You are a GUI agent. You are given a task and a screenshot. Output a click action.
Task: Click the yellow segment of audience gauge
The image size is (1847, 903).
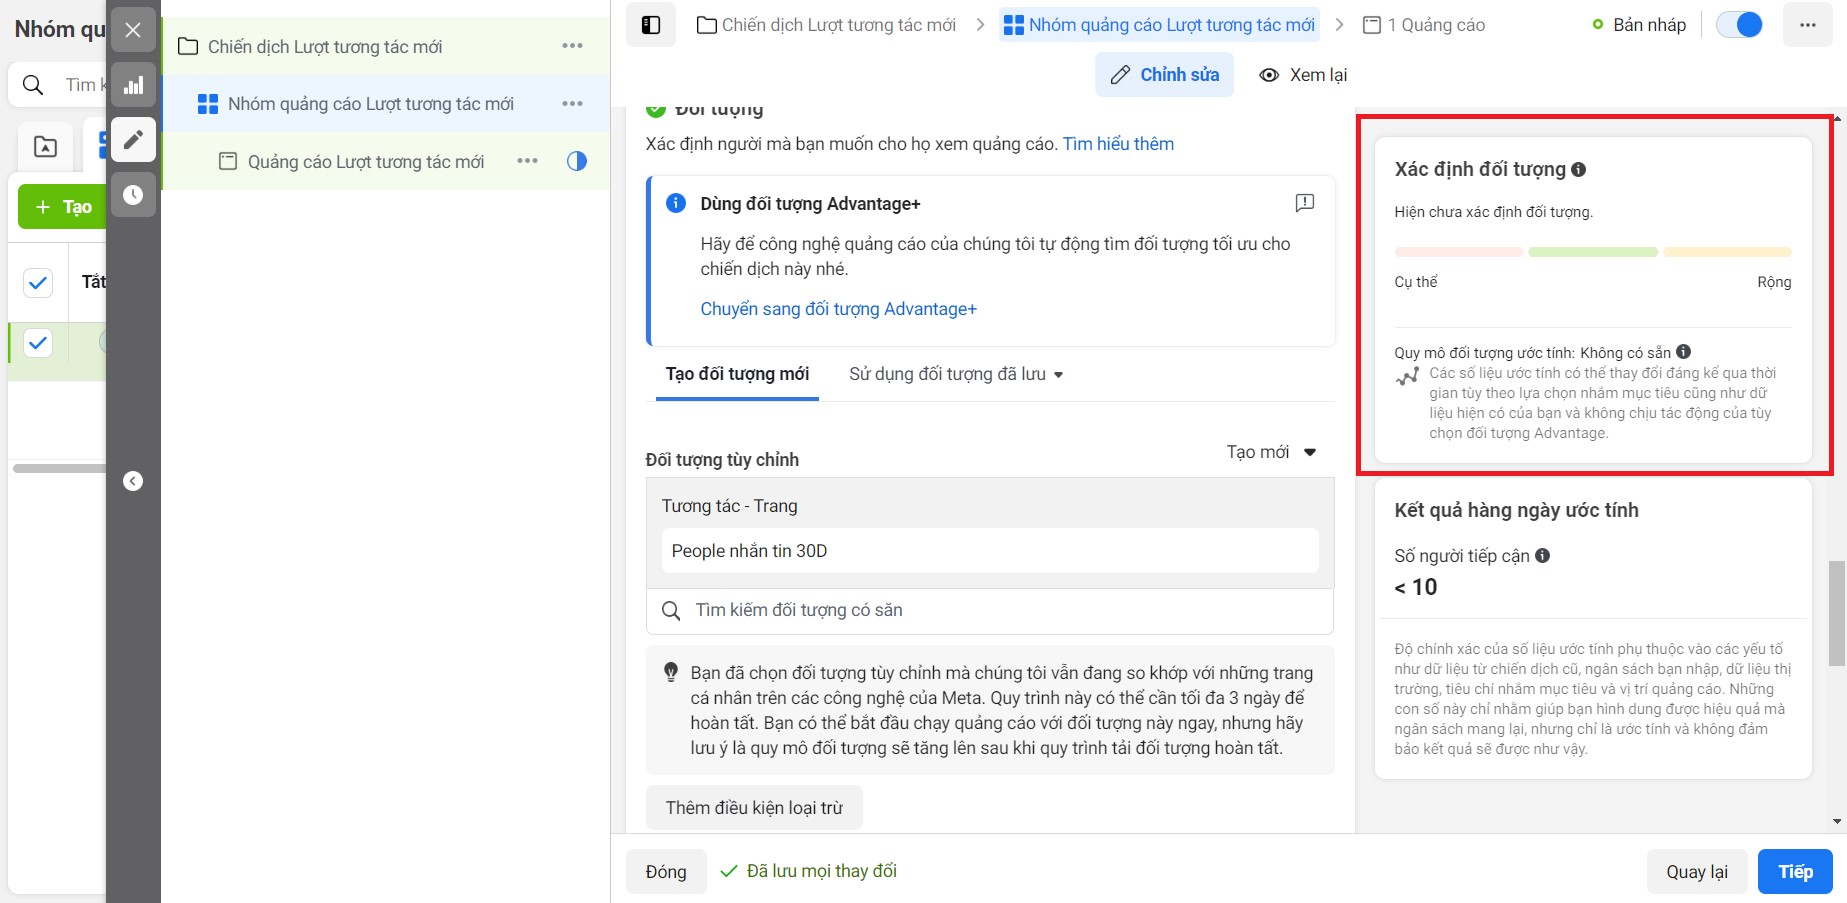[1727, 252]
